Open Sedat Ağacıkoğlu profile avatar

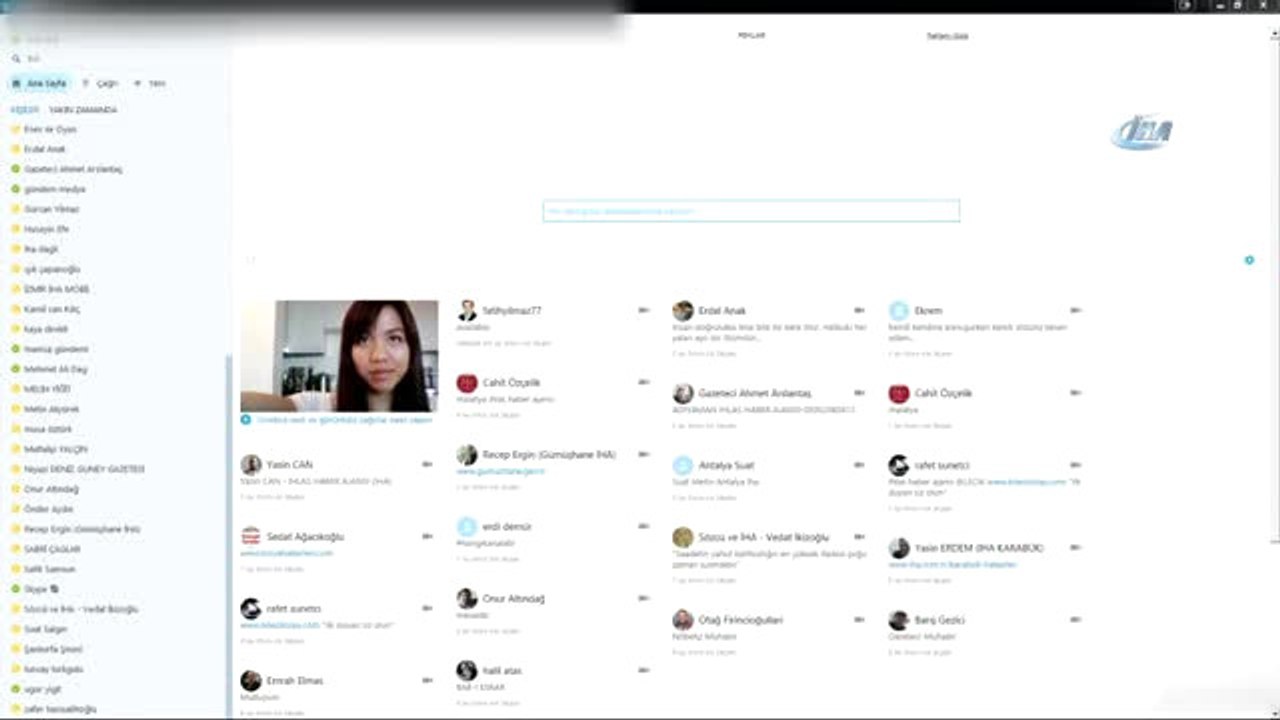point(251,537)
